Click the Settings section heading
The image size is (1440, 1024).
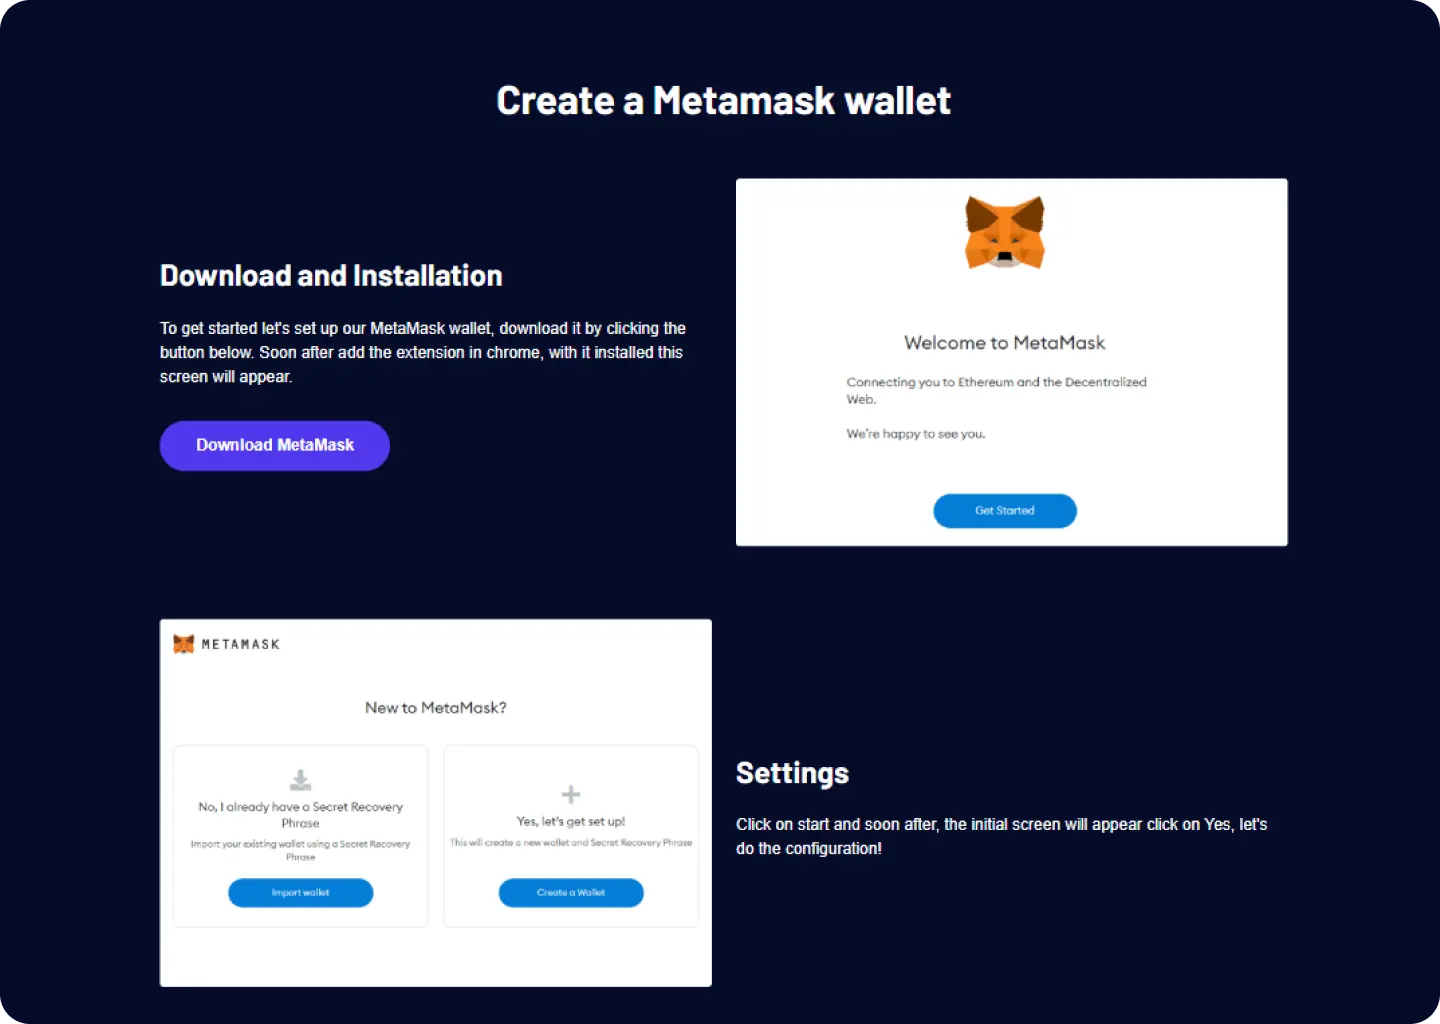click(x=792, y=773)
